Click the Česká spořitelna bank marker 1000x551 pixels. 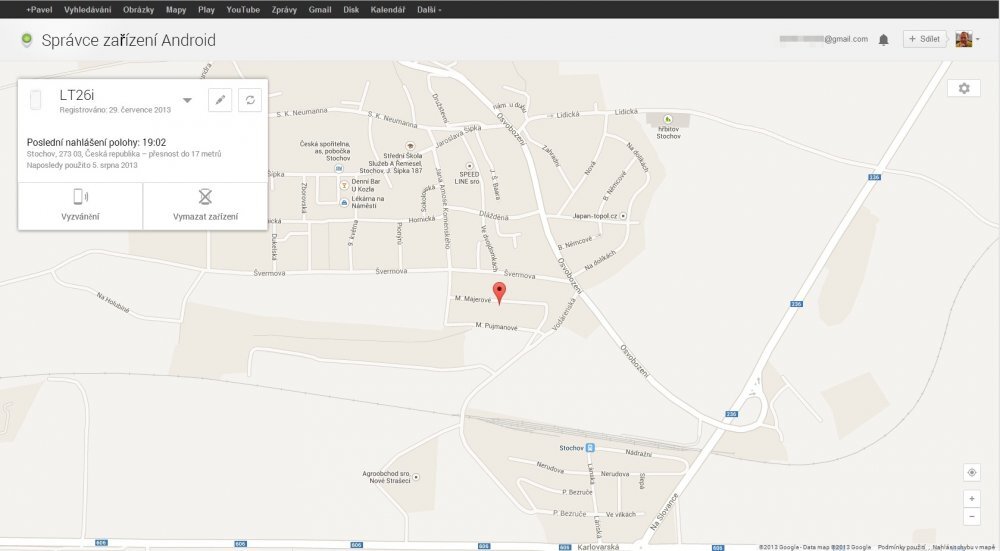339,168
